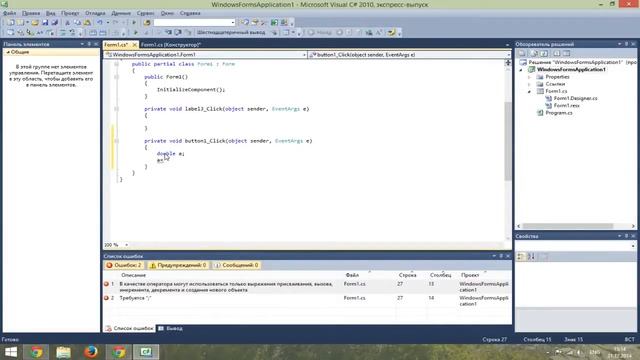Toggle the Предупреждений: 0 warnings filter

click(178, 265)
